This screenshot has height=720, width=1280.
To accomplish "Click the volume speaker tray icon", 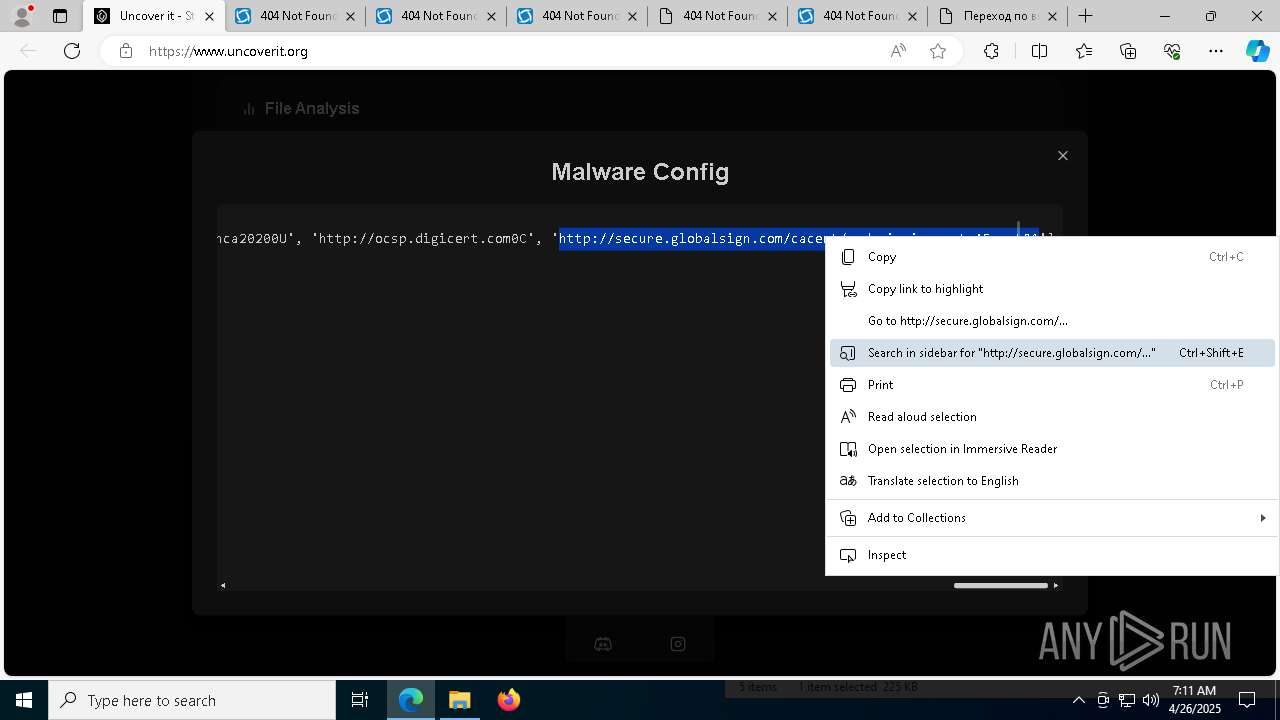I will tap(1151, 700).
